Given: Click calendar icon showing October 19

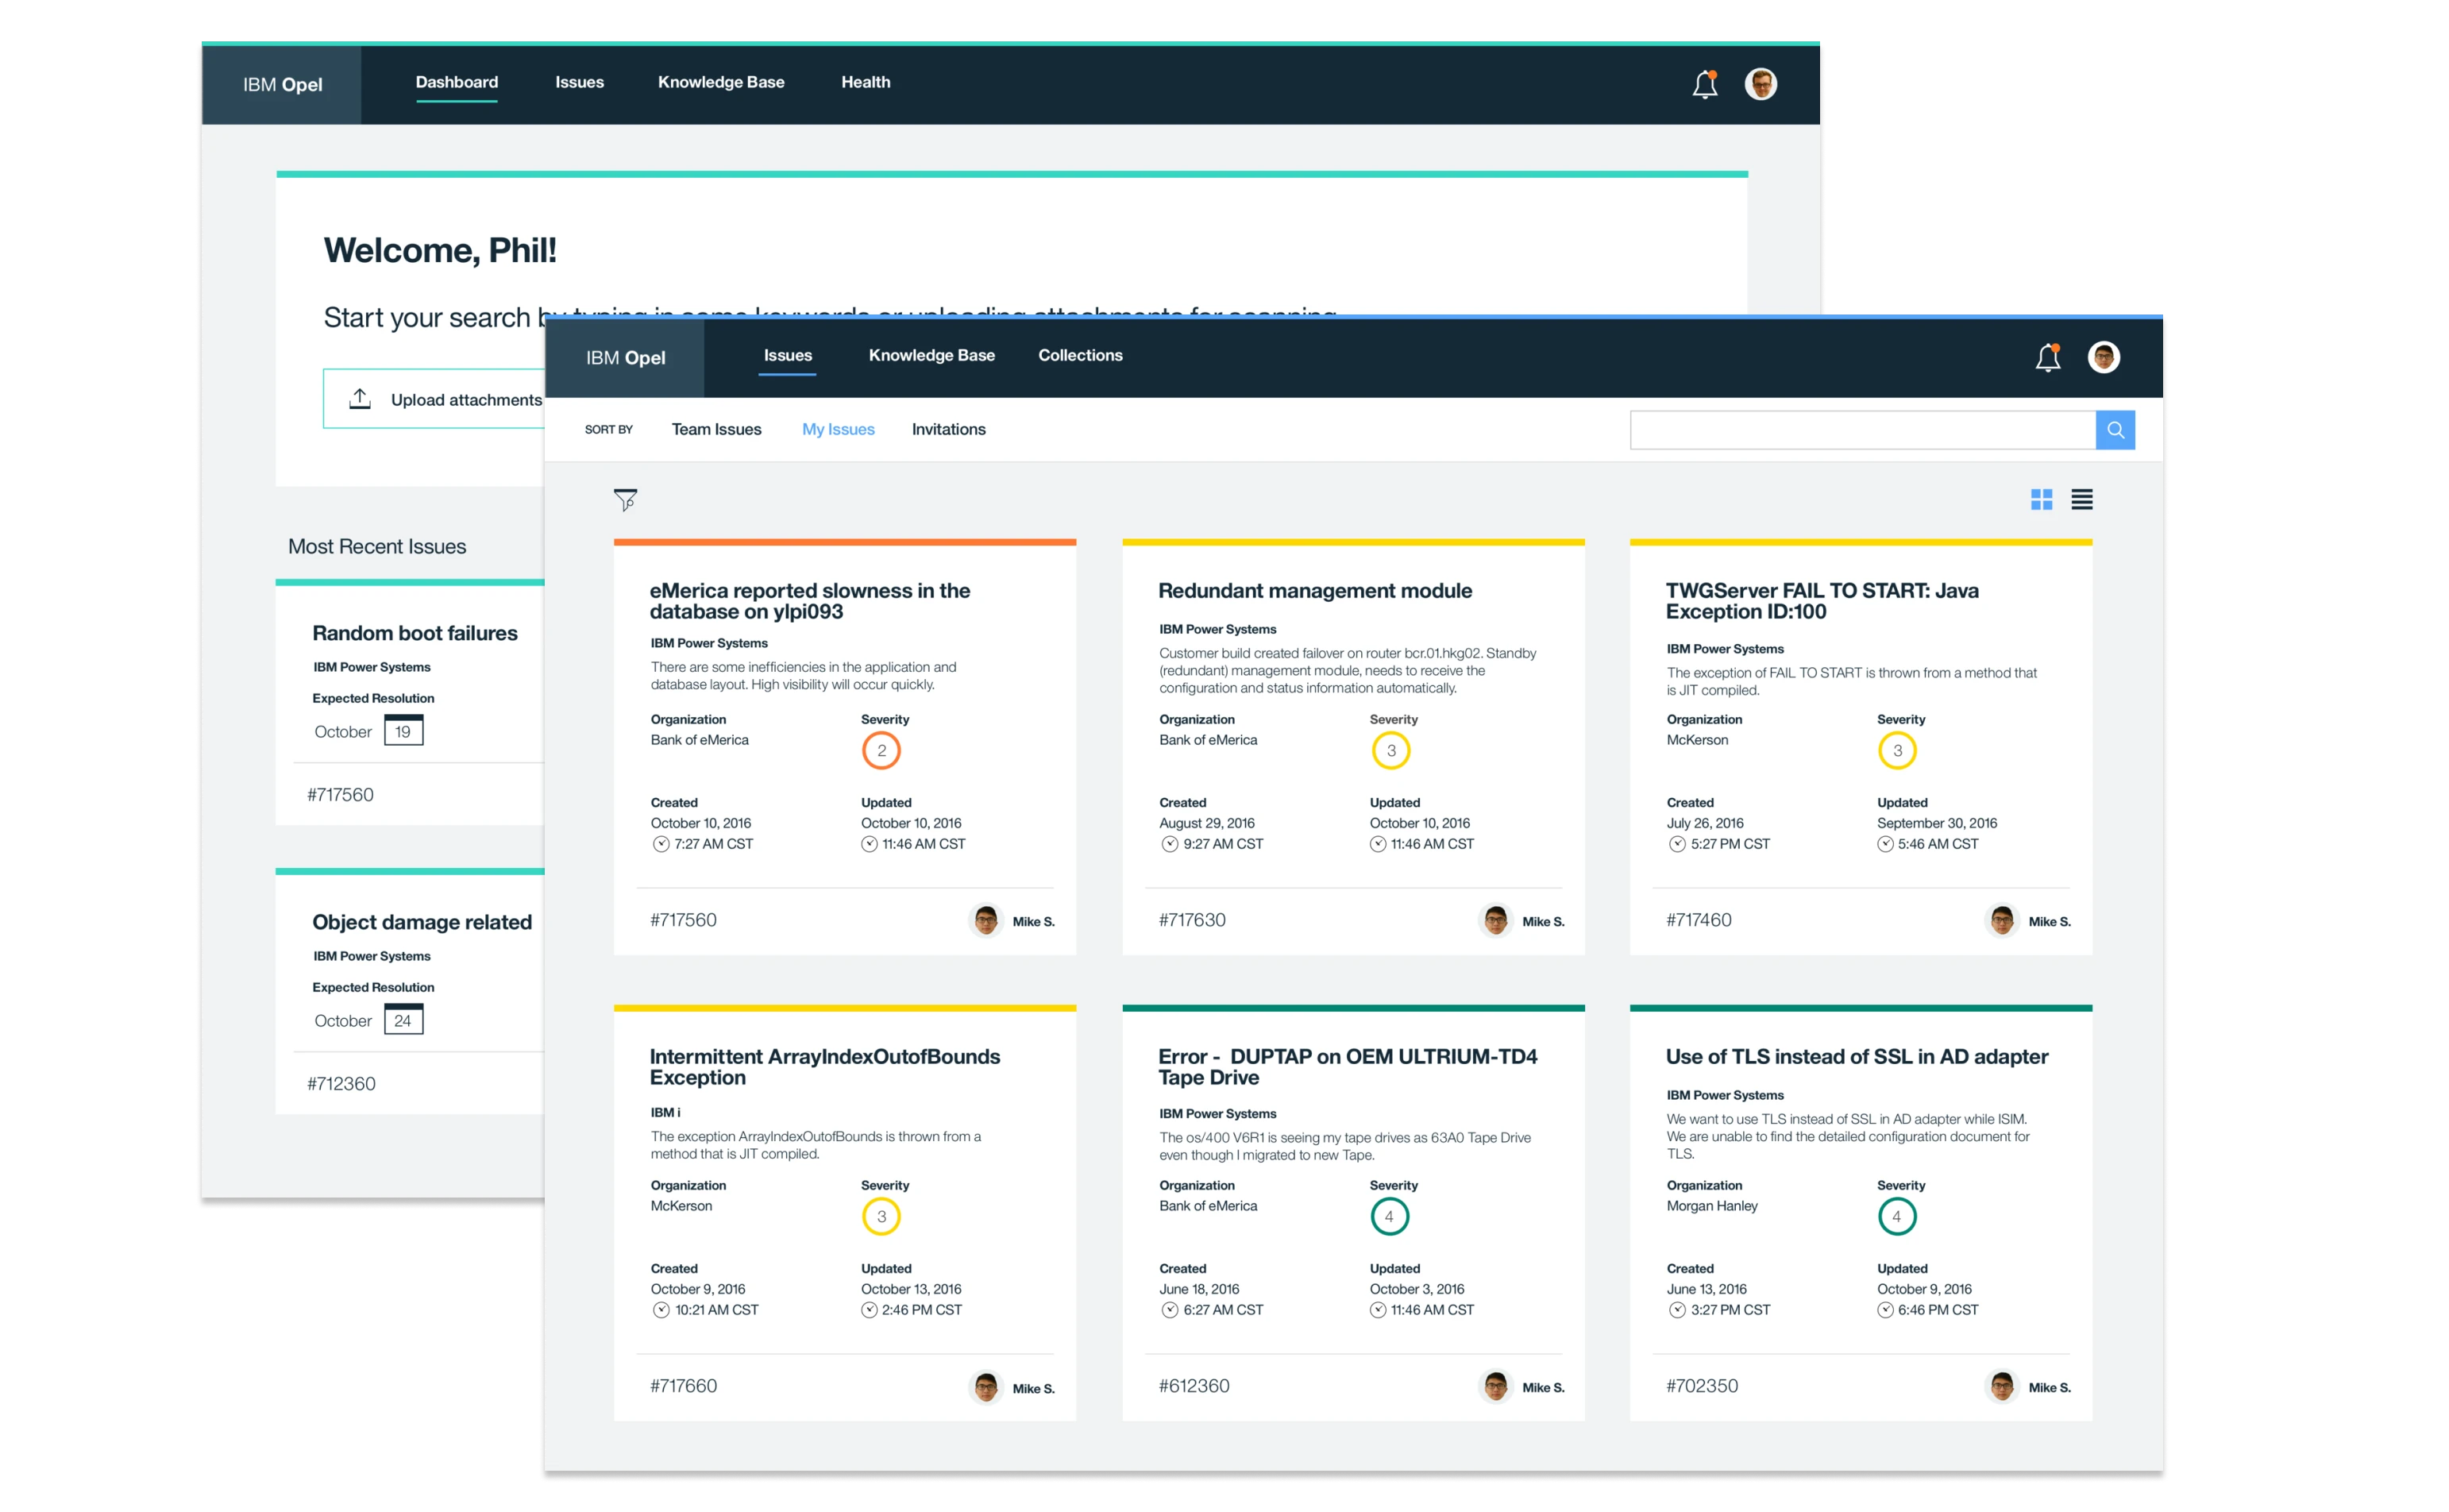Looking at the screenshot, I should tap(403, 730).
